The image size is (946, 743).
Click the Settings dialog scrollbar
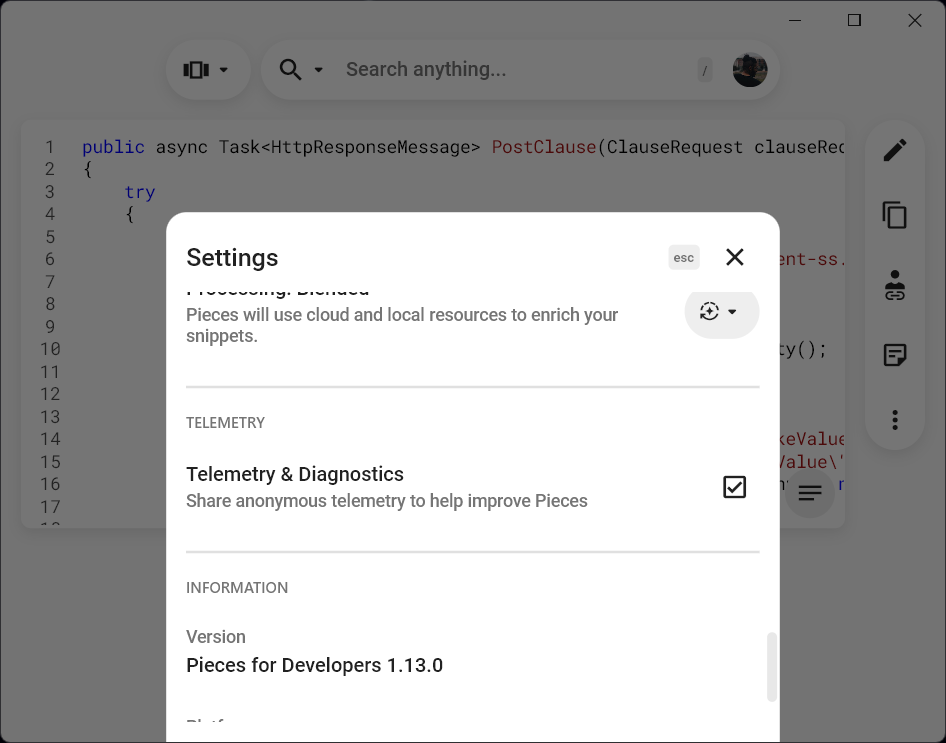pos(771,666)
